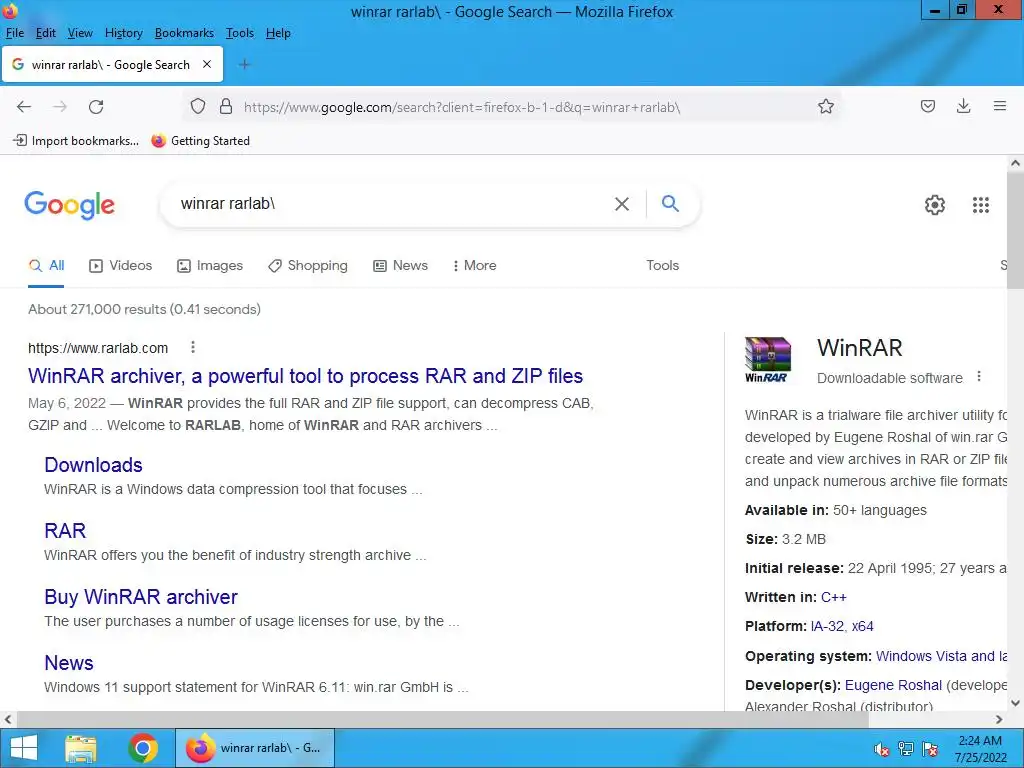Open the options dots beside Downloadable software
This screenshot has height=768, width=1024.
(978, 377)
